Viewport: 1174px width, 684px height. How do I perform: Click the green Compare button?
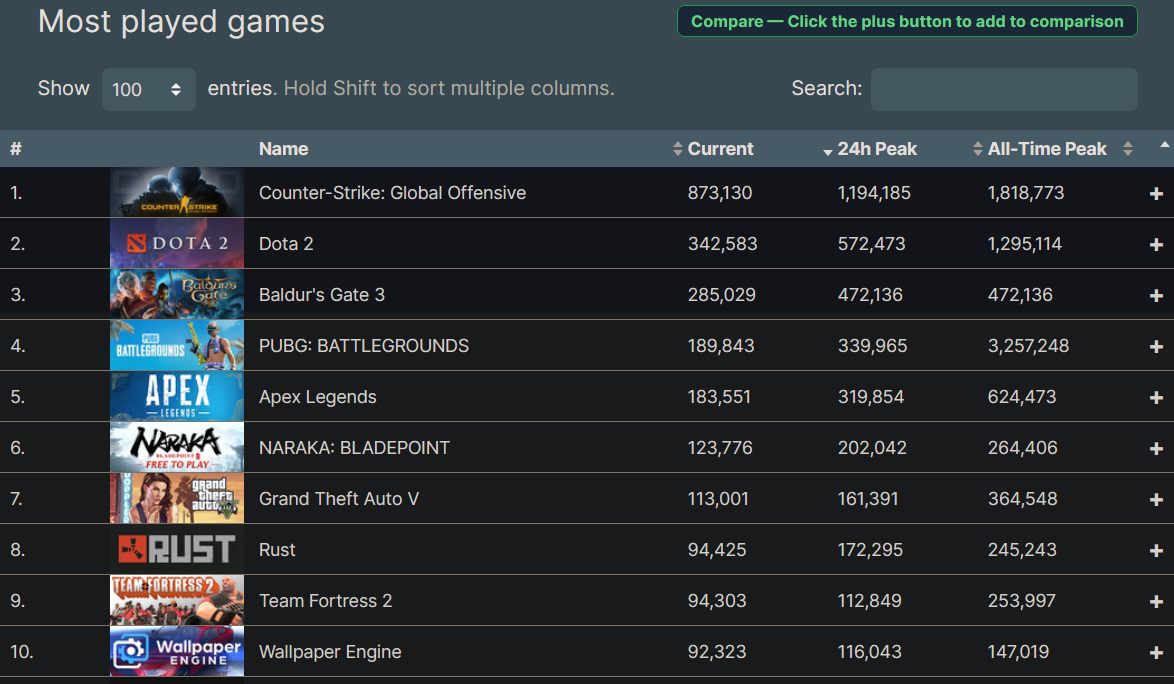coord(906,21)
